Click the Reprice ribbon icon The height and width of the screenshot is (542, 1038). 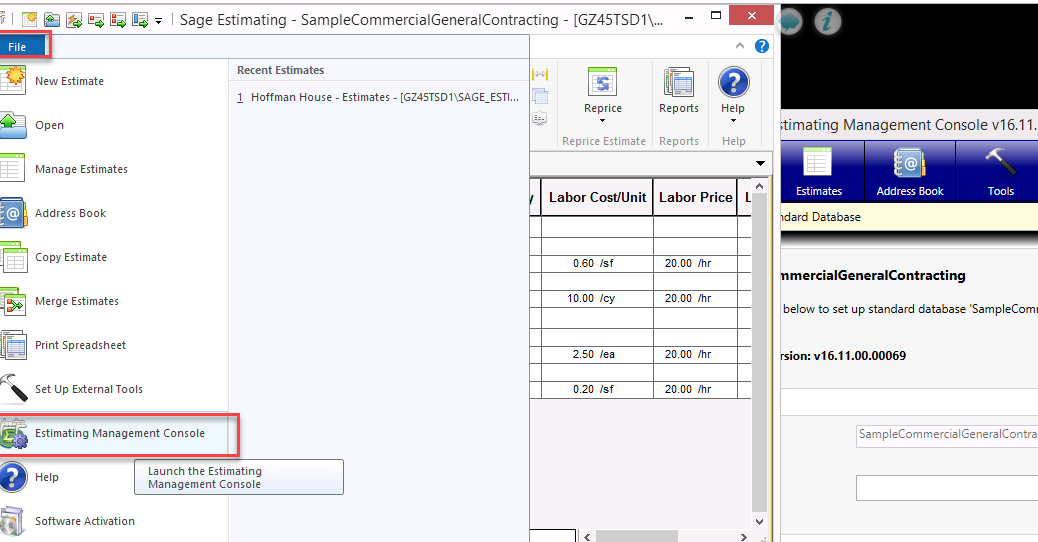click(x=602, y=82)
